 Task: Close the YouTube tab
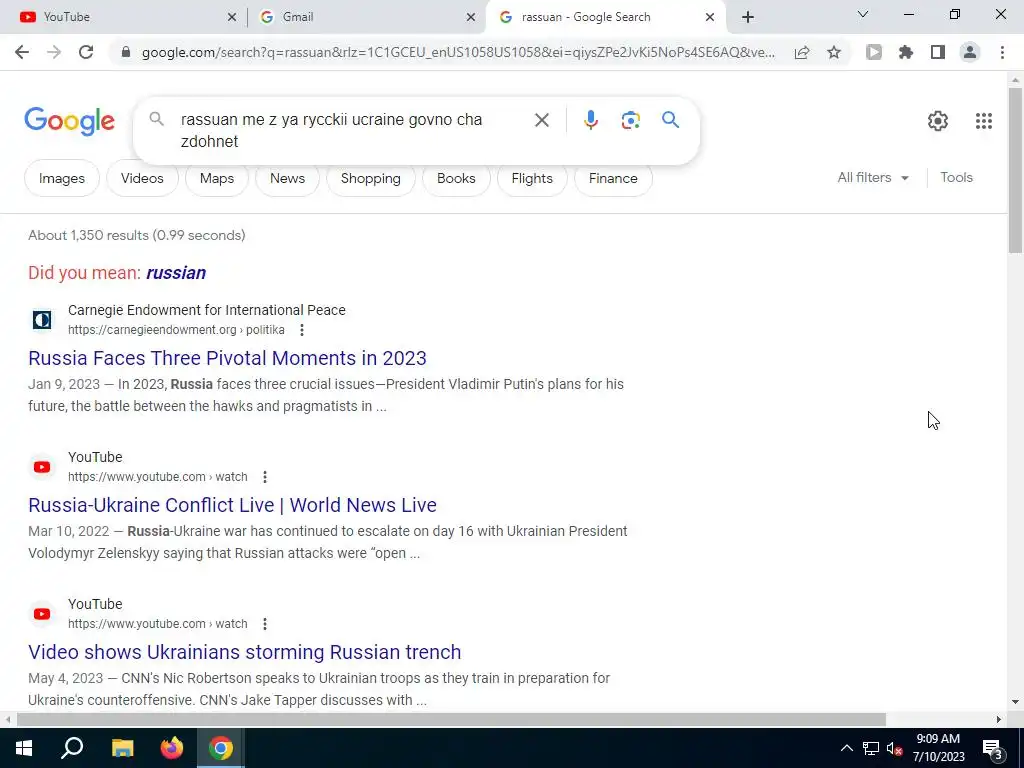pyautogui.click(x=232, y=18)
